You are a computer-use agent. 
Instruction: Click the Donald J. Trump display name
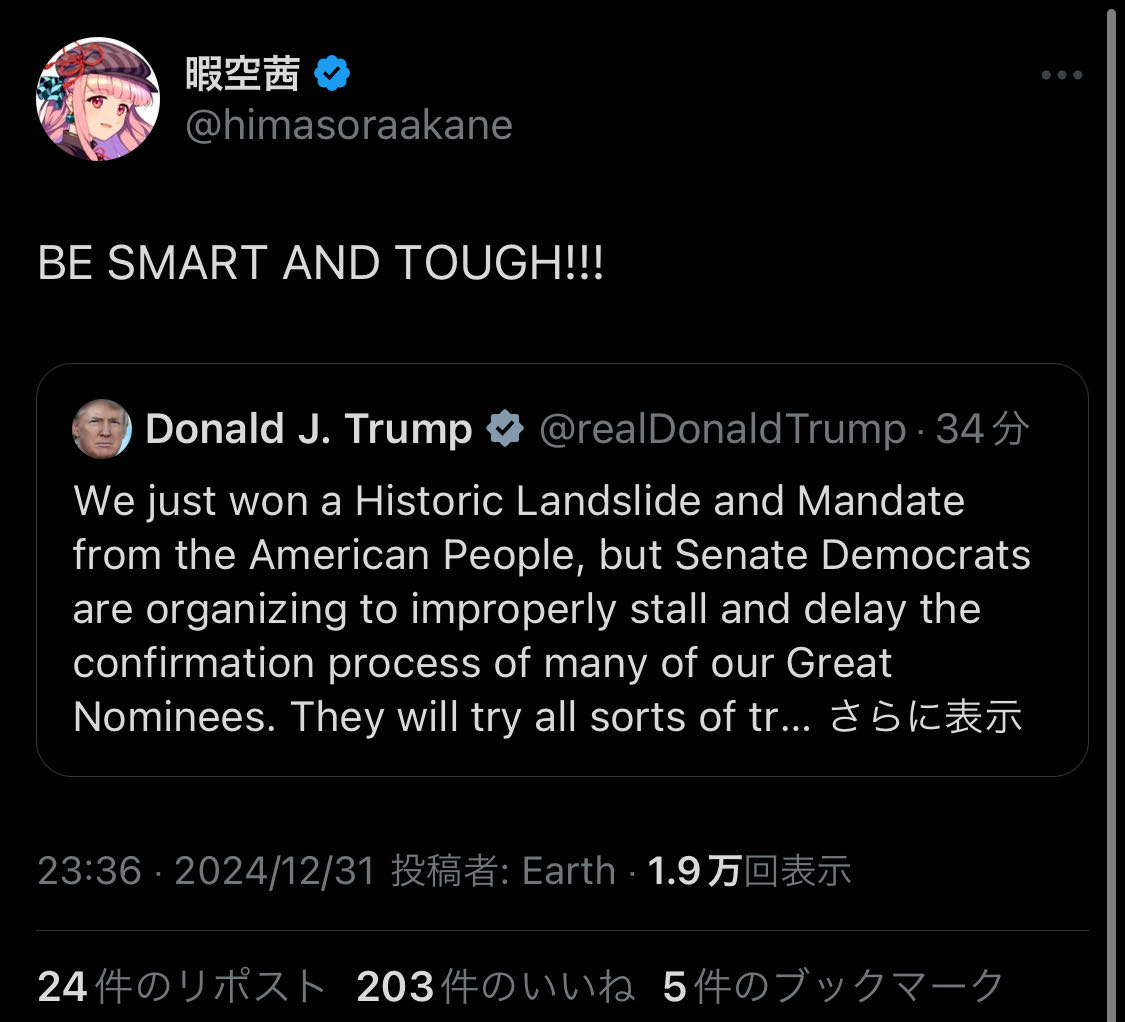coord(309,428)
